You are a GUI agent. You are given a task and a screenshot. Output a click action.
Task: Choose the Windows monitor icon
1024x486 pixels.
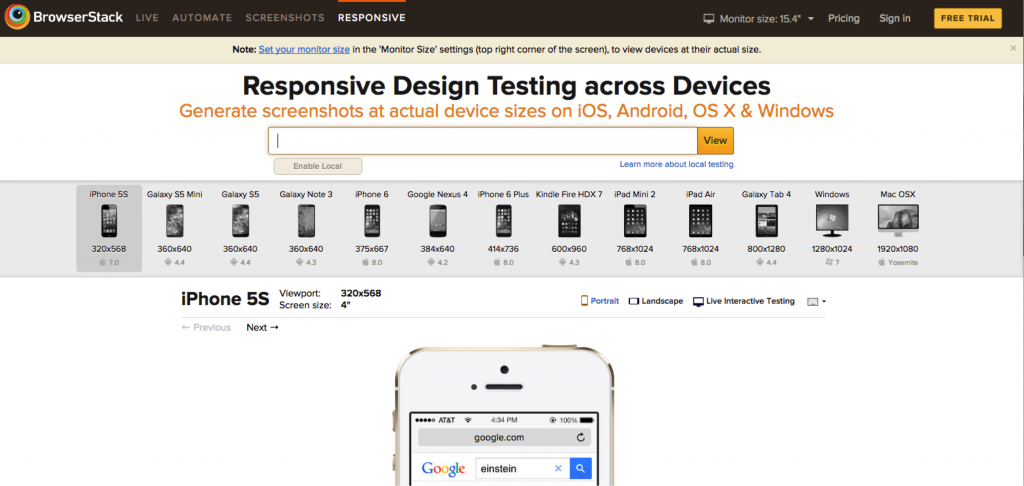[832, 220]
